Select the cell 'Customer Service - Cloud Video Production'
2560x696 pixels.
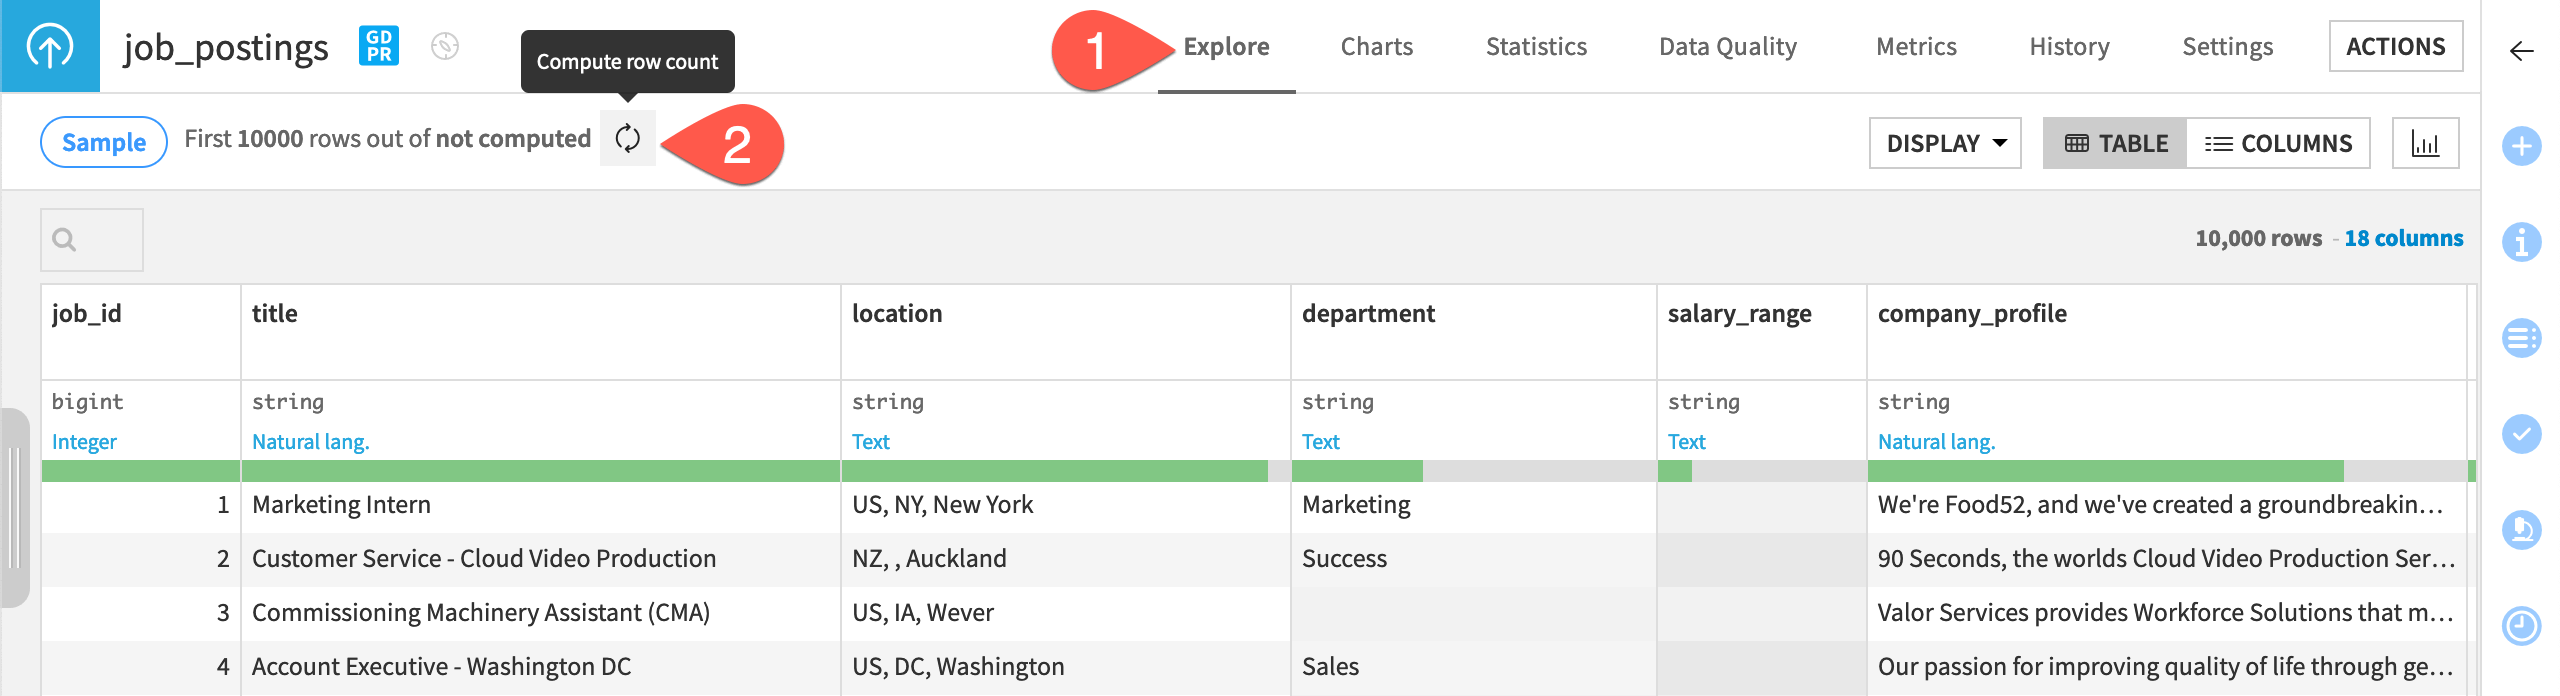(541, 559)
